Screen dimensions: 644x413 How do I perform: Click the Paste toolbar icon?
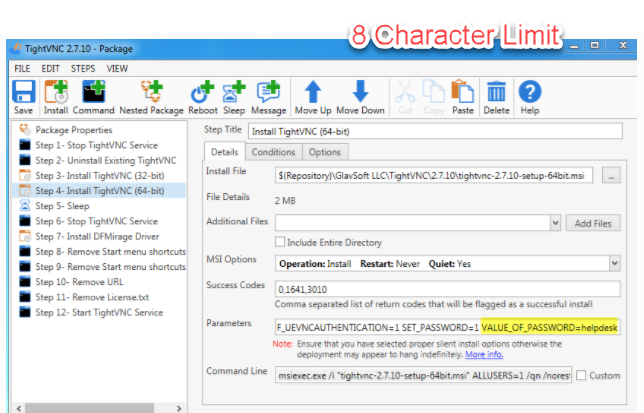(x=463, y=97)
